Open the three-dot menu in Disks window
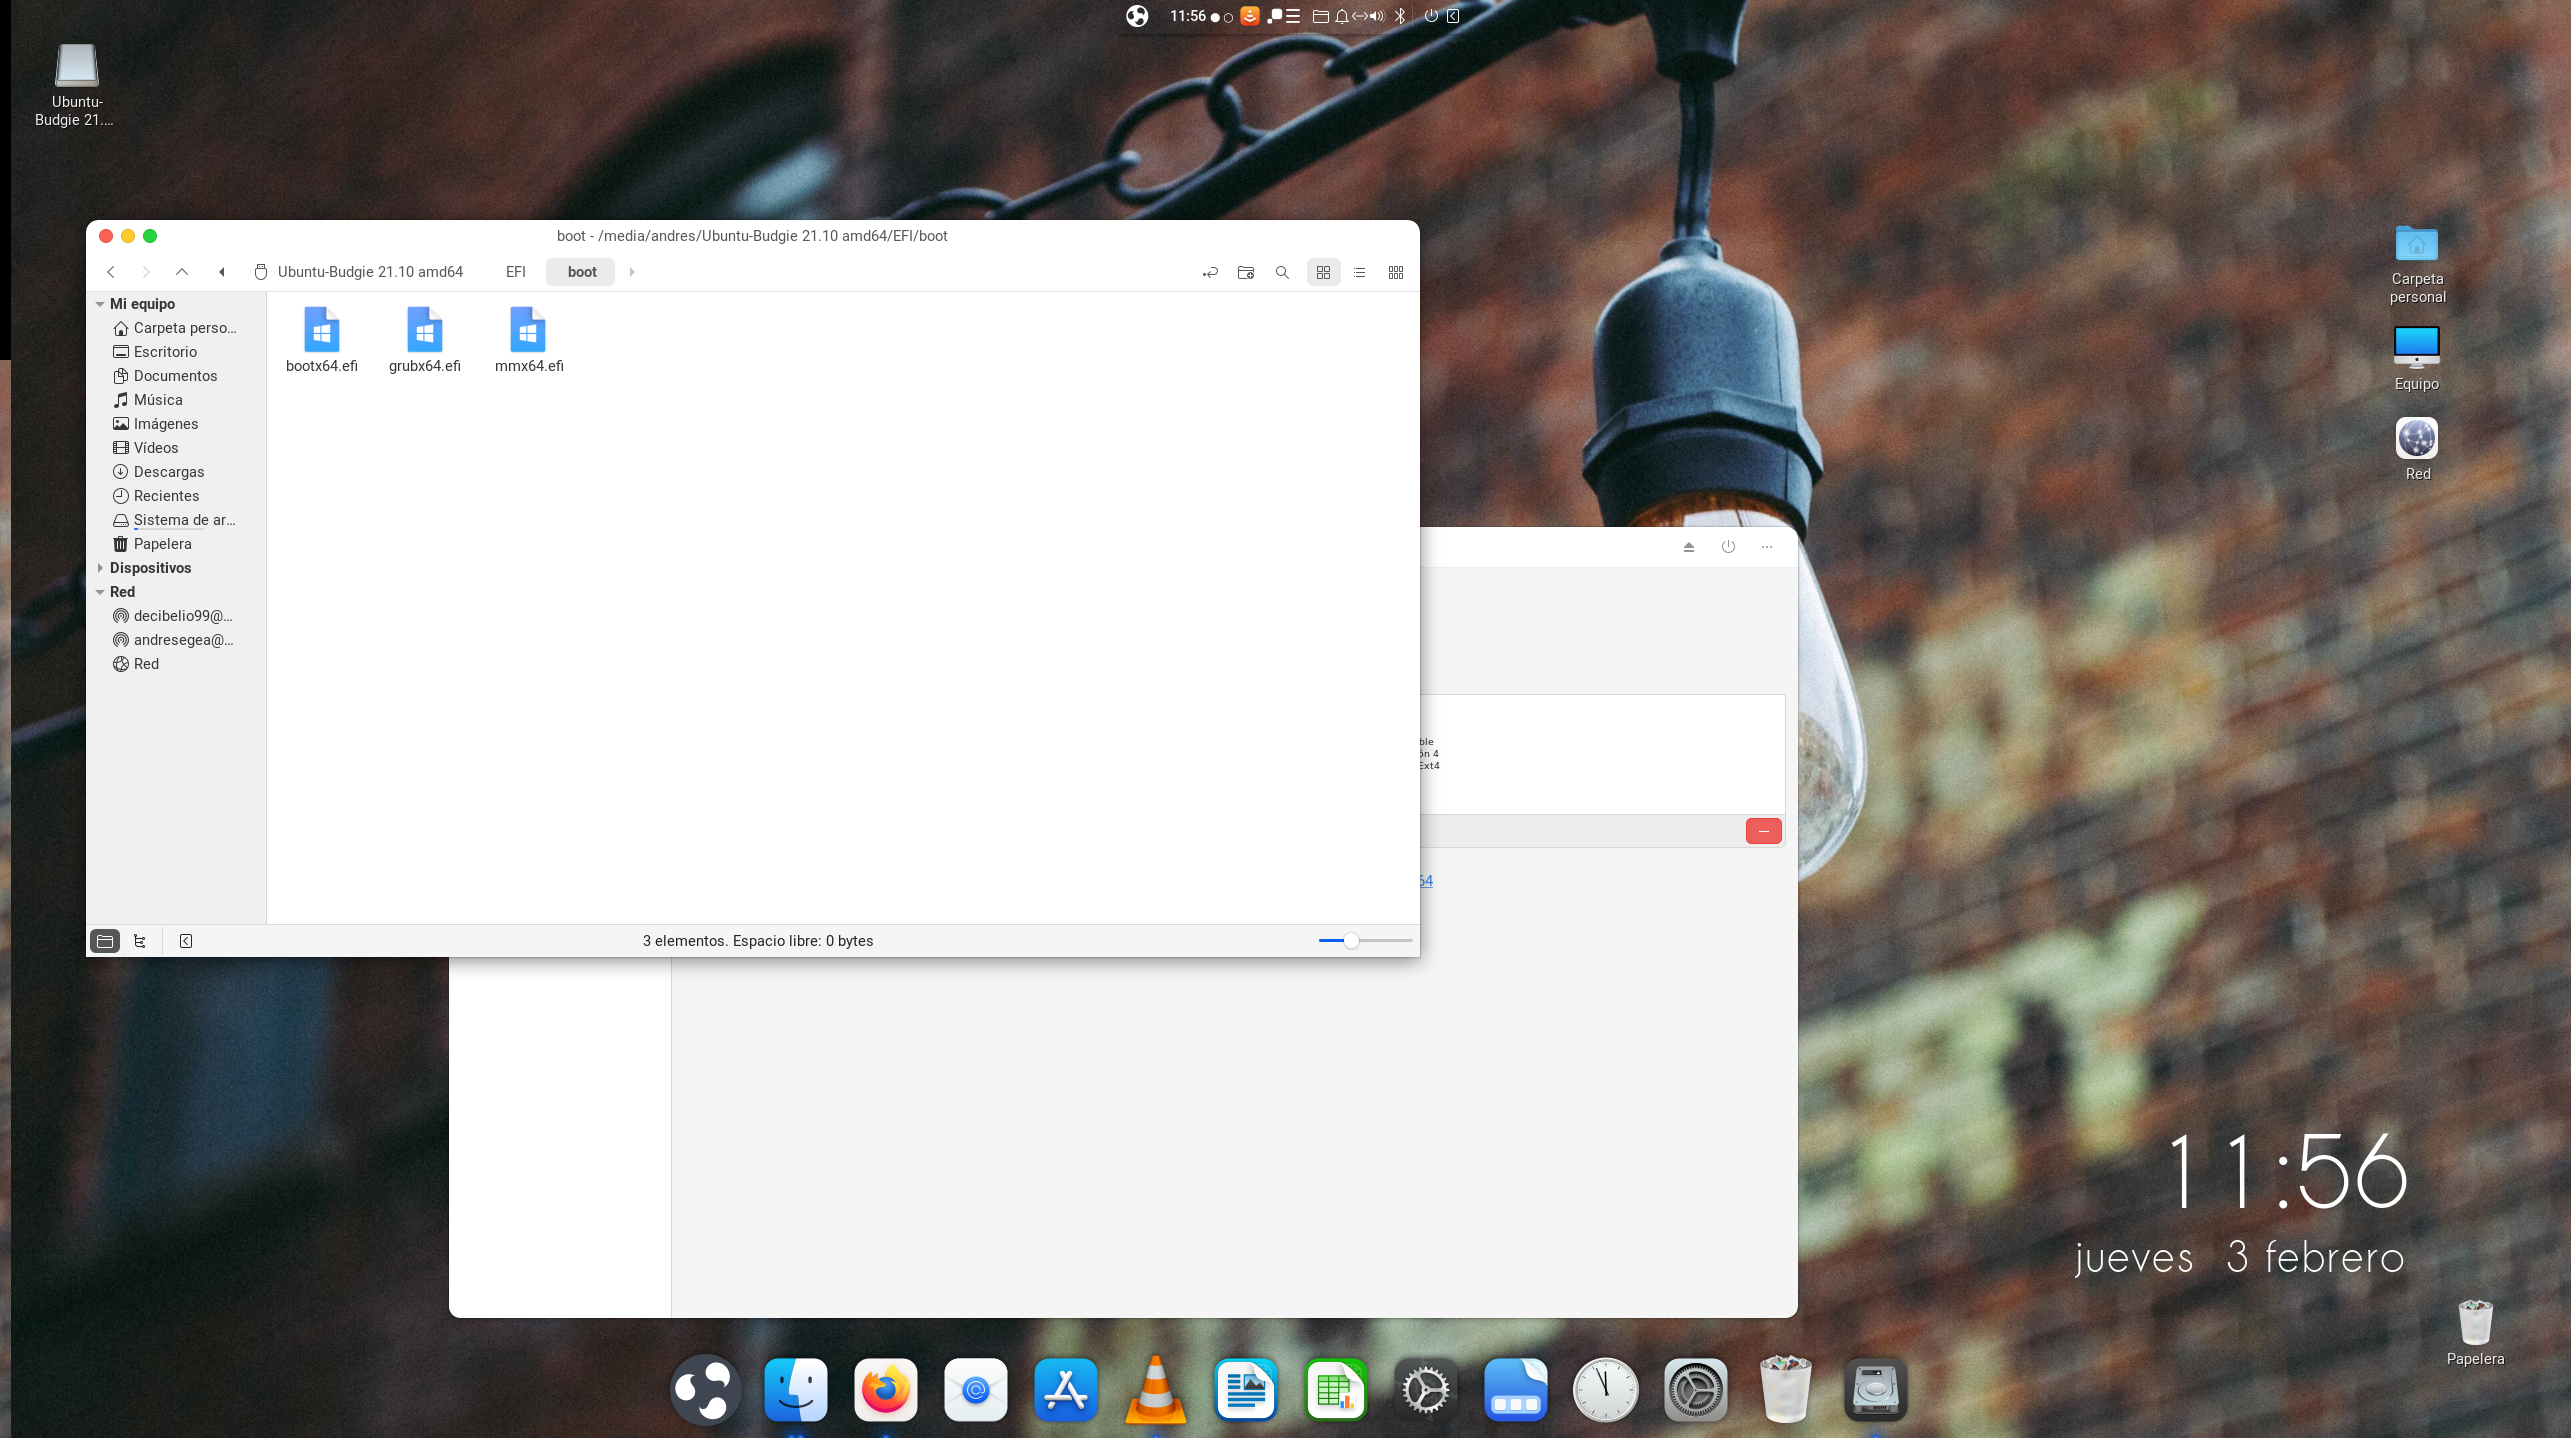This screenshot has height=1438, width=2571. 1767,547
